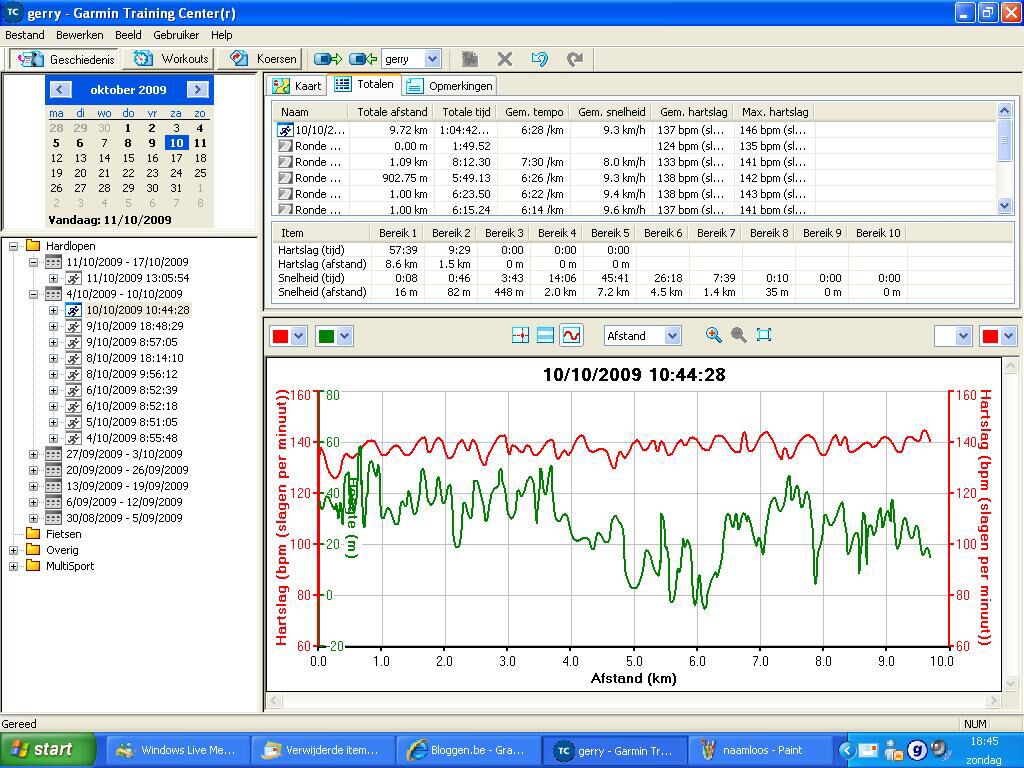Toggle the Workouts view button
Image resolution: width=1024 pixels, height=768 pixels.
tap(172, 59)
